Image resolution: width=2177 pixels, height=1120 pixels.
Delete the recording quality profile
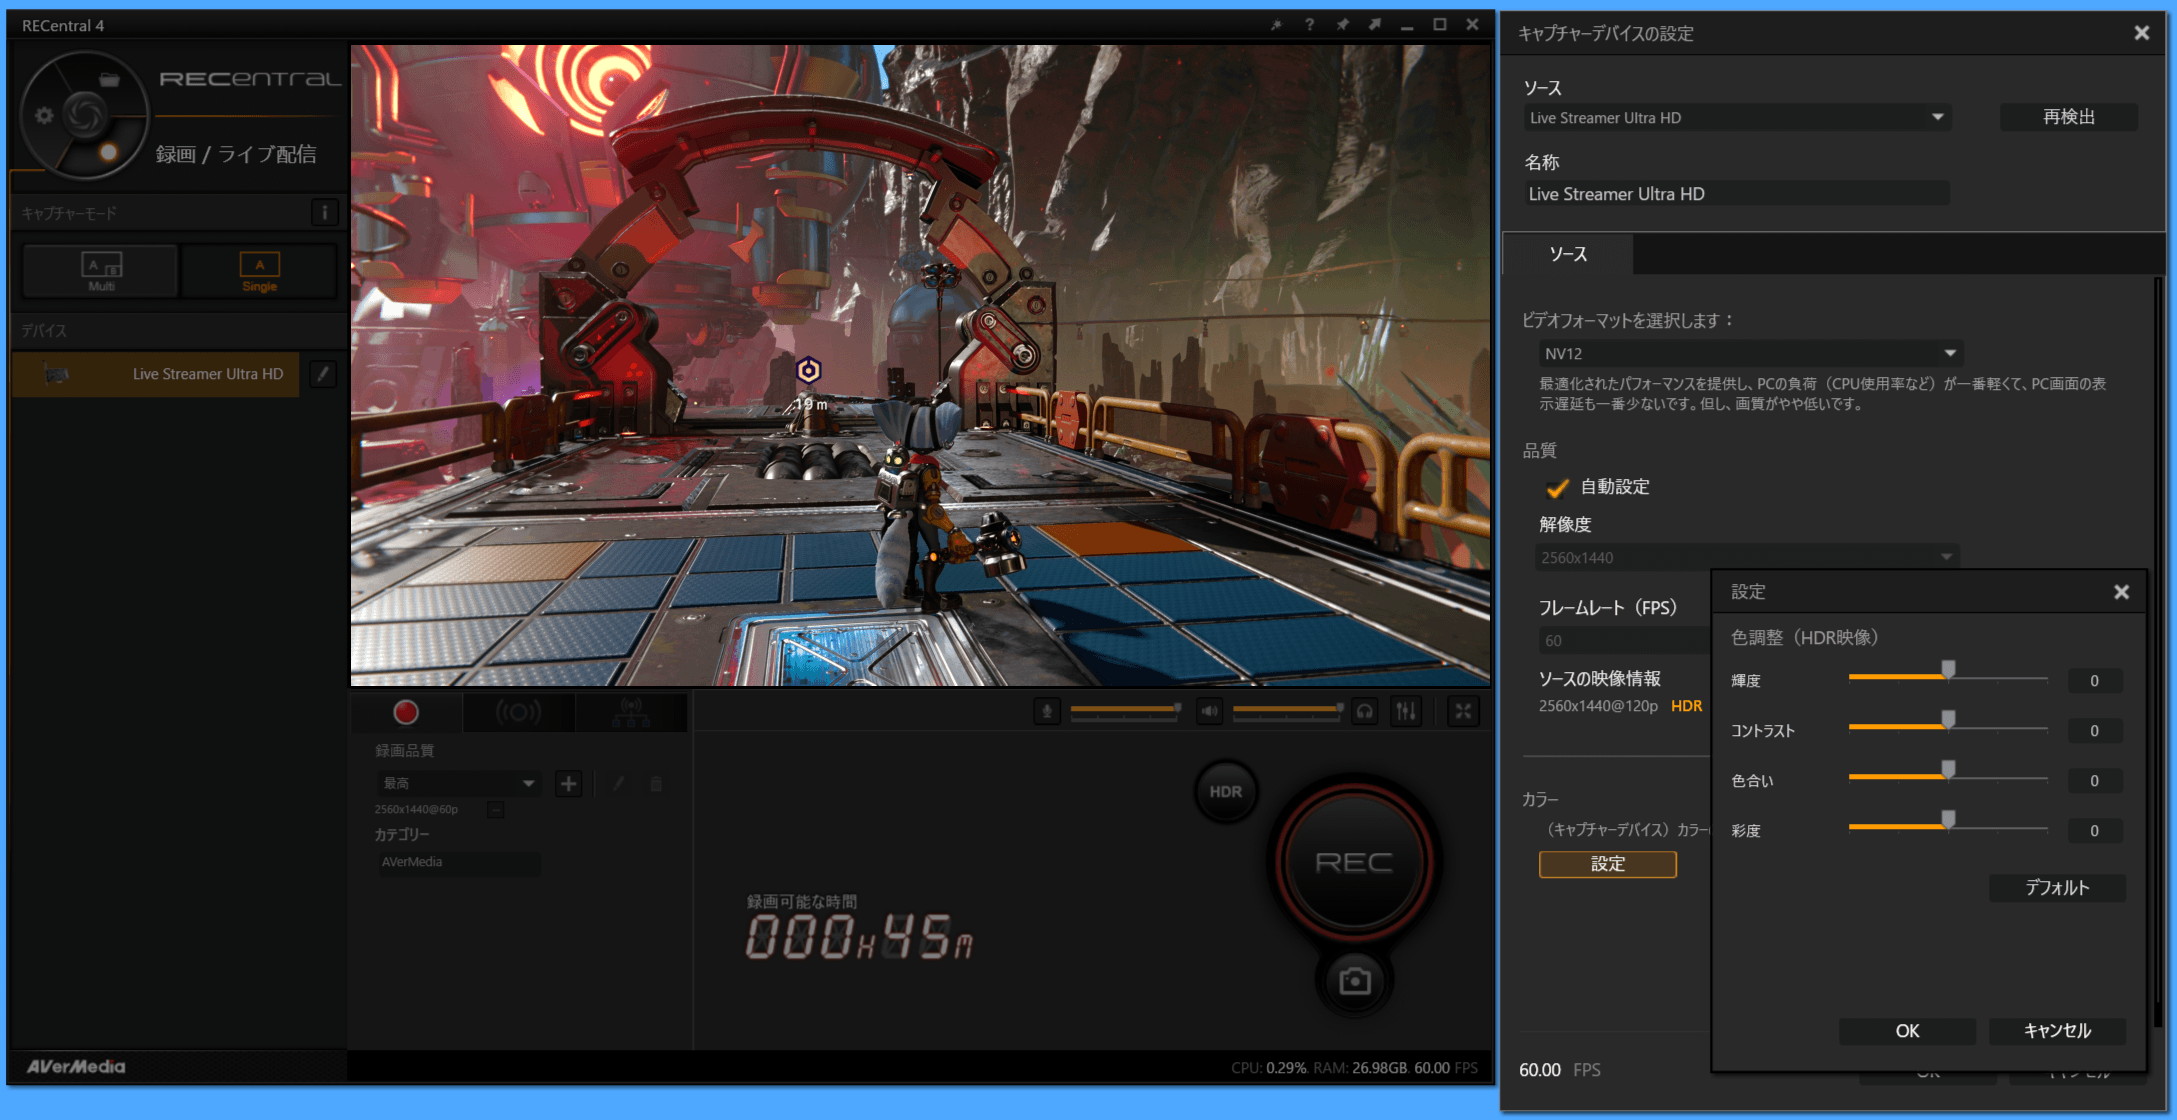(656, 784)
